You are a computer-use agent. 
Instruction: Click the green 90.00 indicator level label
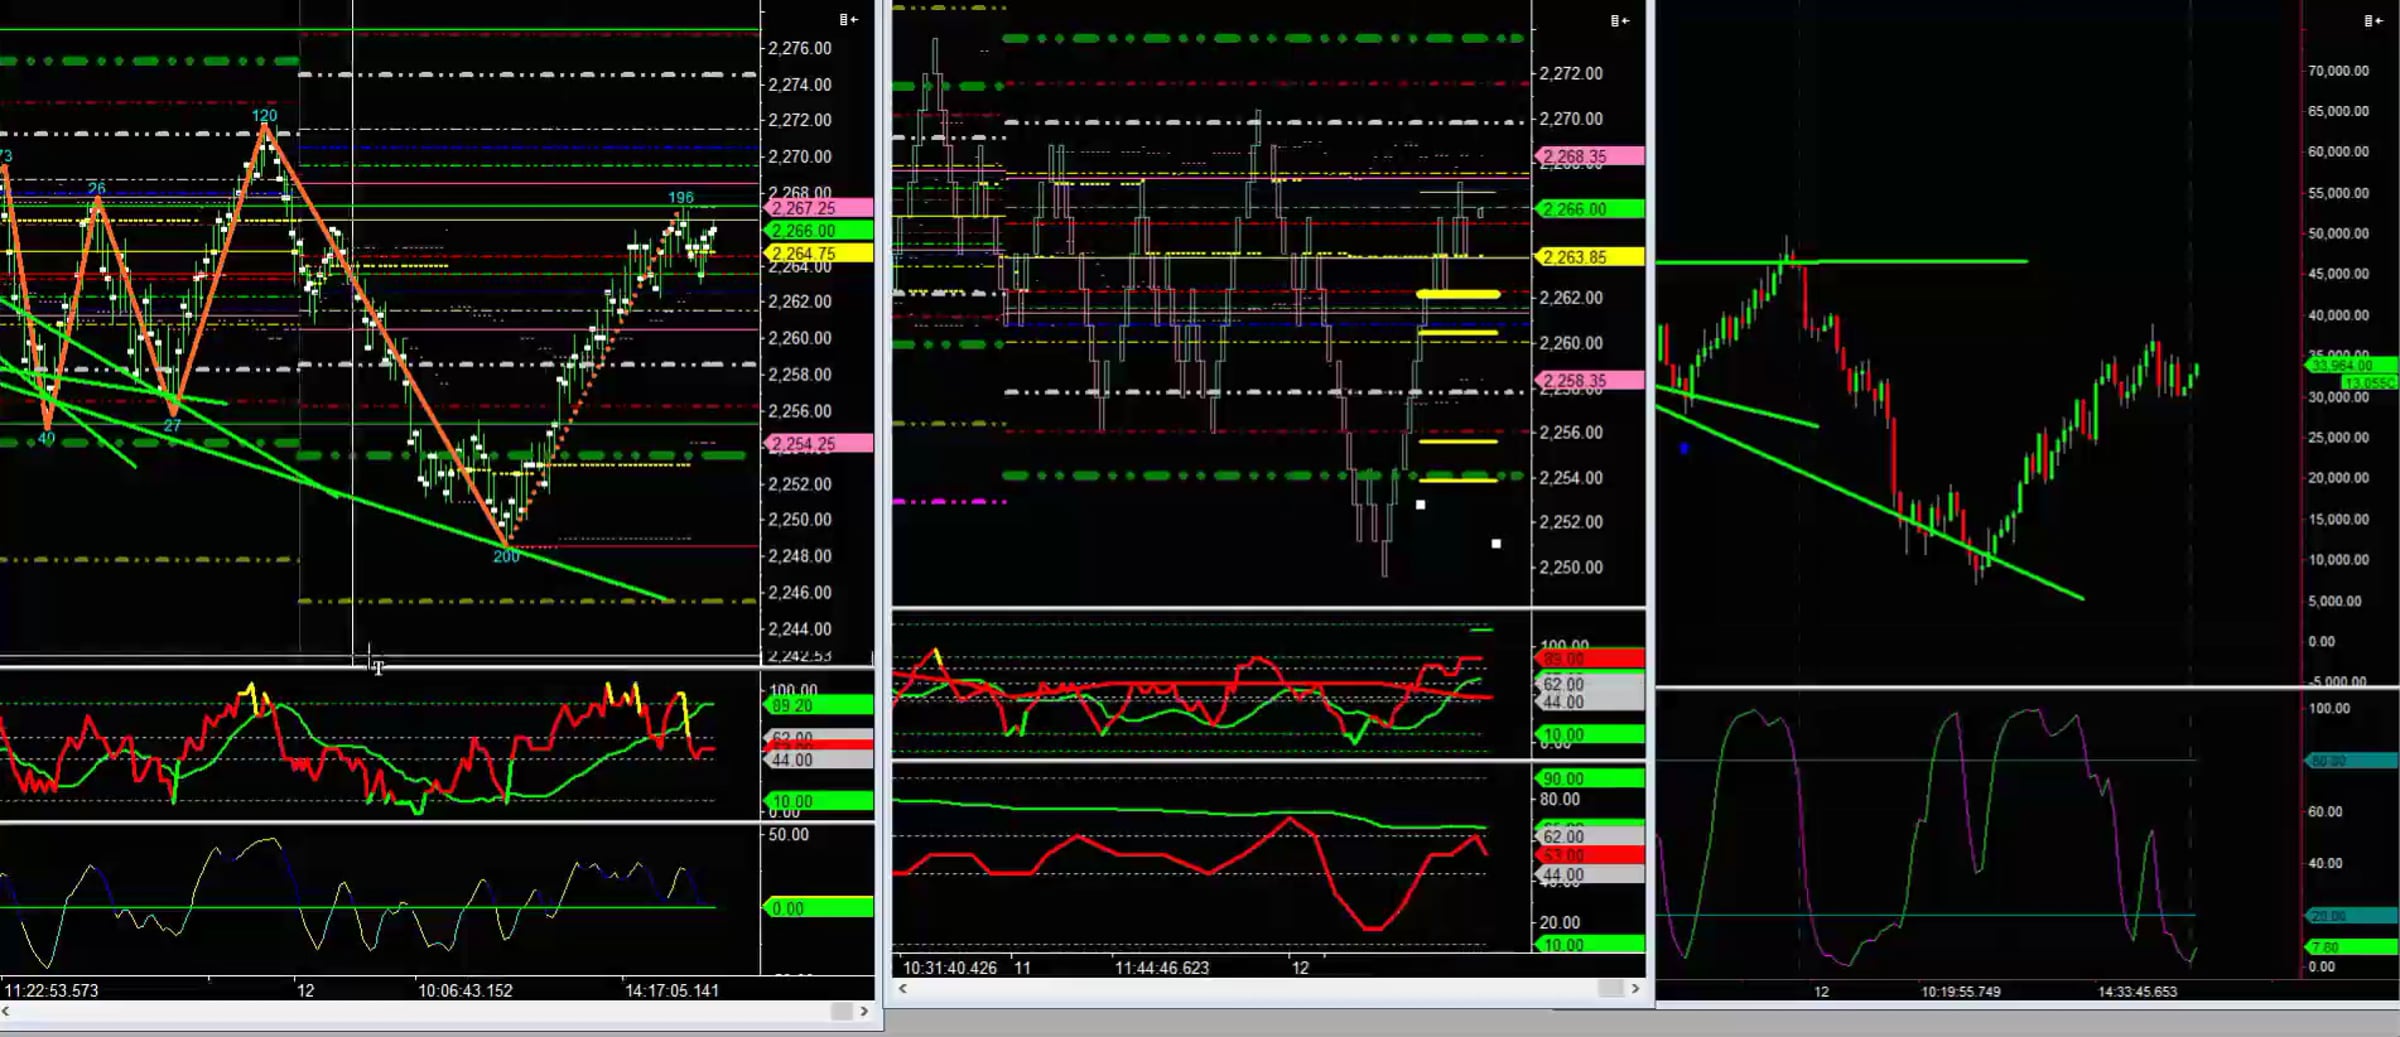click(1589, 778)
